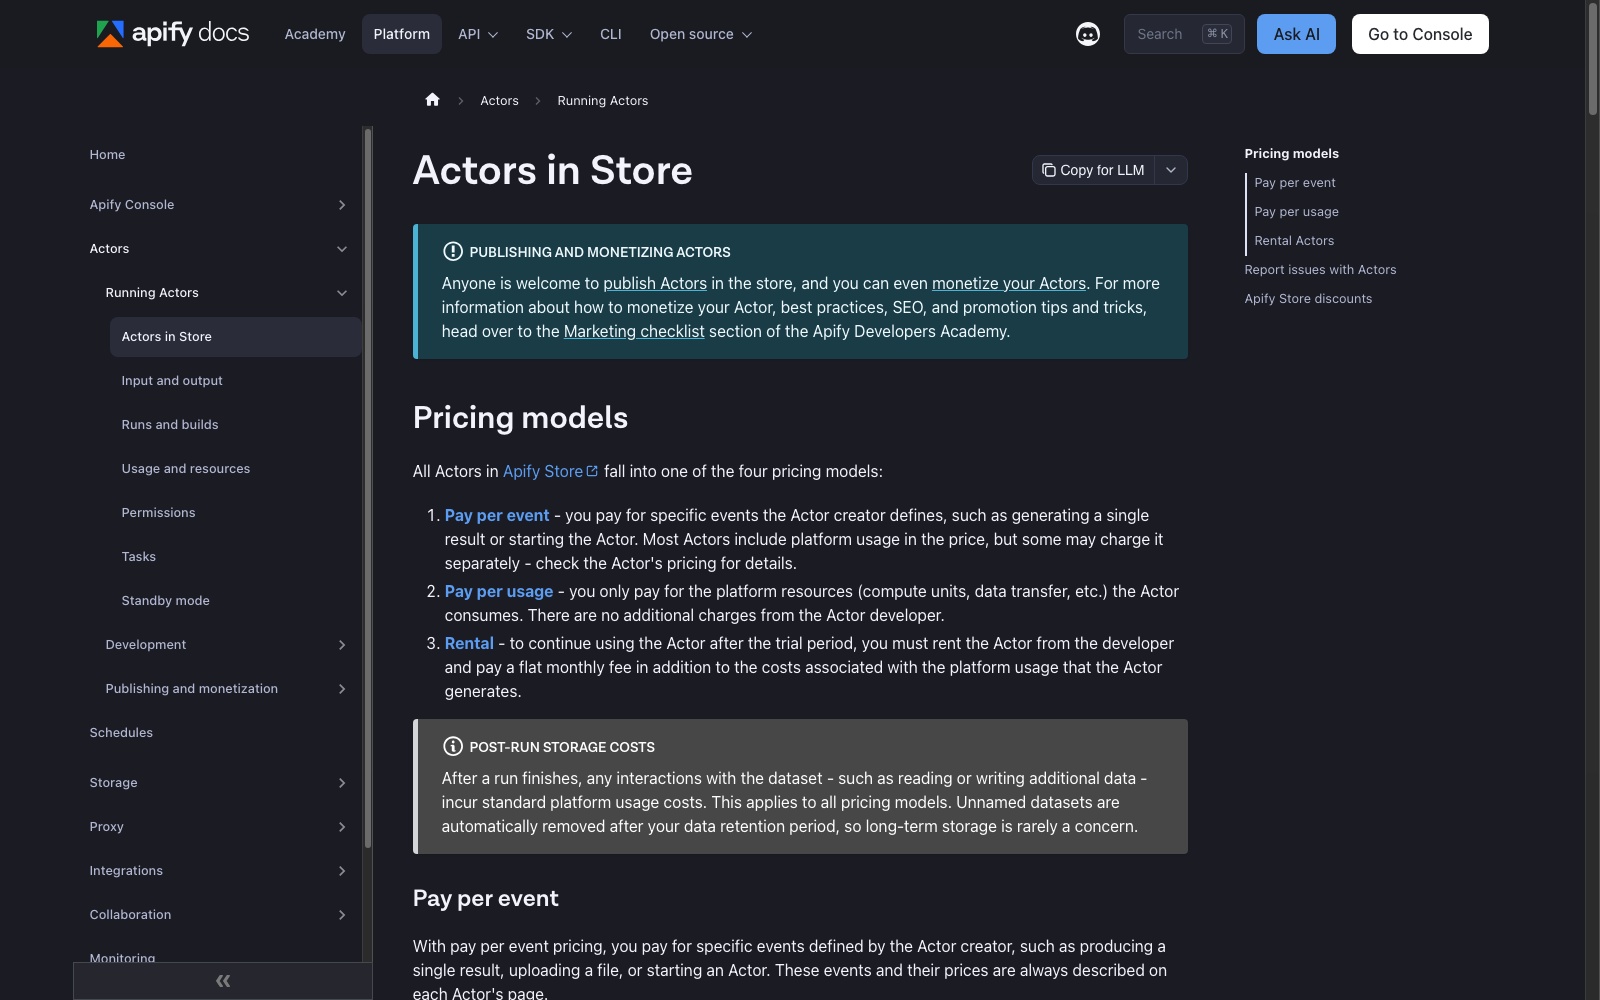Open the Copy for LLM dropdown arrow
1600x1000 pixels.
(x=1171, y=170)
